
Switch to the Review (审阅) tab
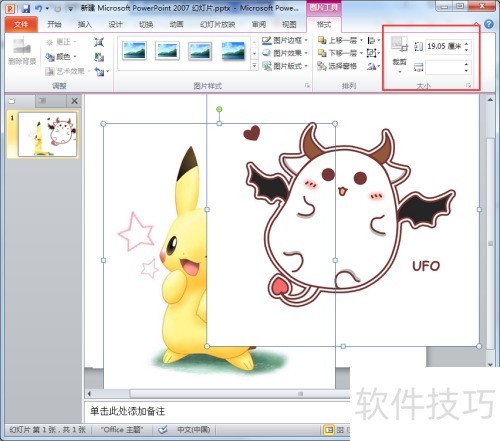pos(259,24)
